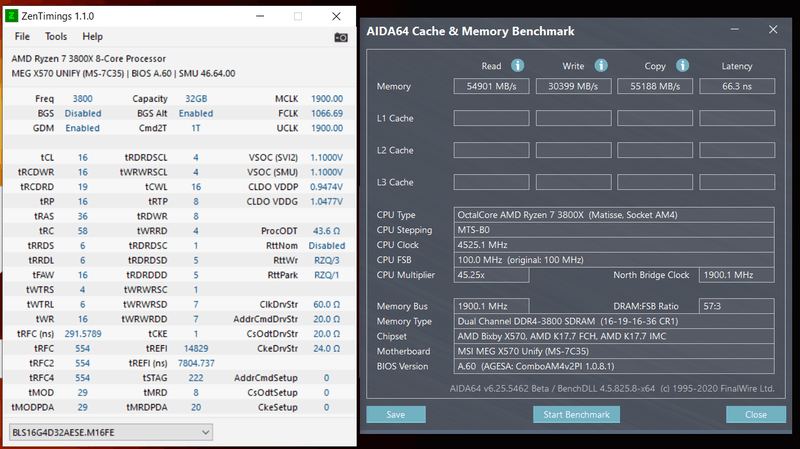This screenshot has width=800, height=449.
Task: Click the Memory Type DDR4-3800 field
Action: click(614, 321)
